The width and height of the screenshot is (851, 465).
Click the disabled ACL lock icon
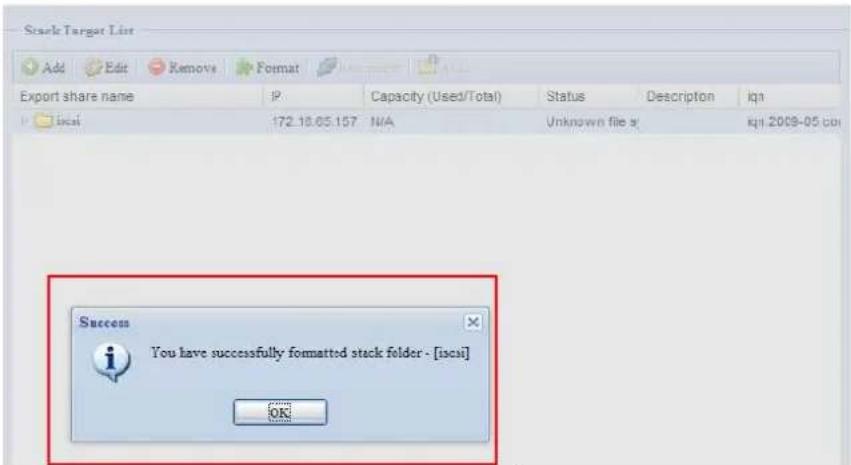coord(428,66)
